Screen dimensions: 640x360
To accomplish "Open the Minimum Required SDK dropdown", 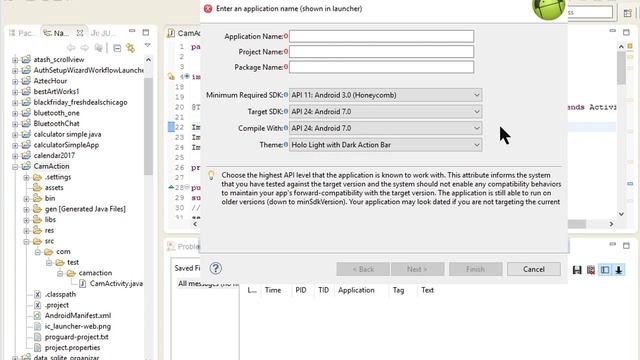I will click(x=385, y=95).
